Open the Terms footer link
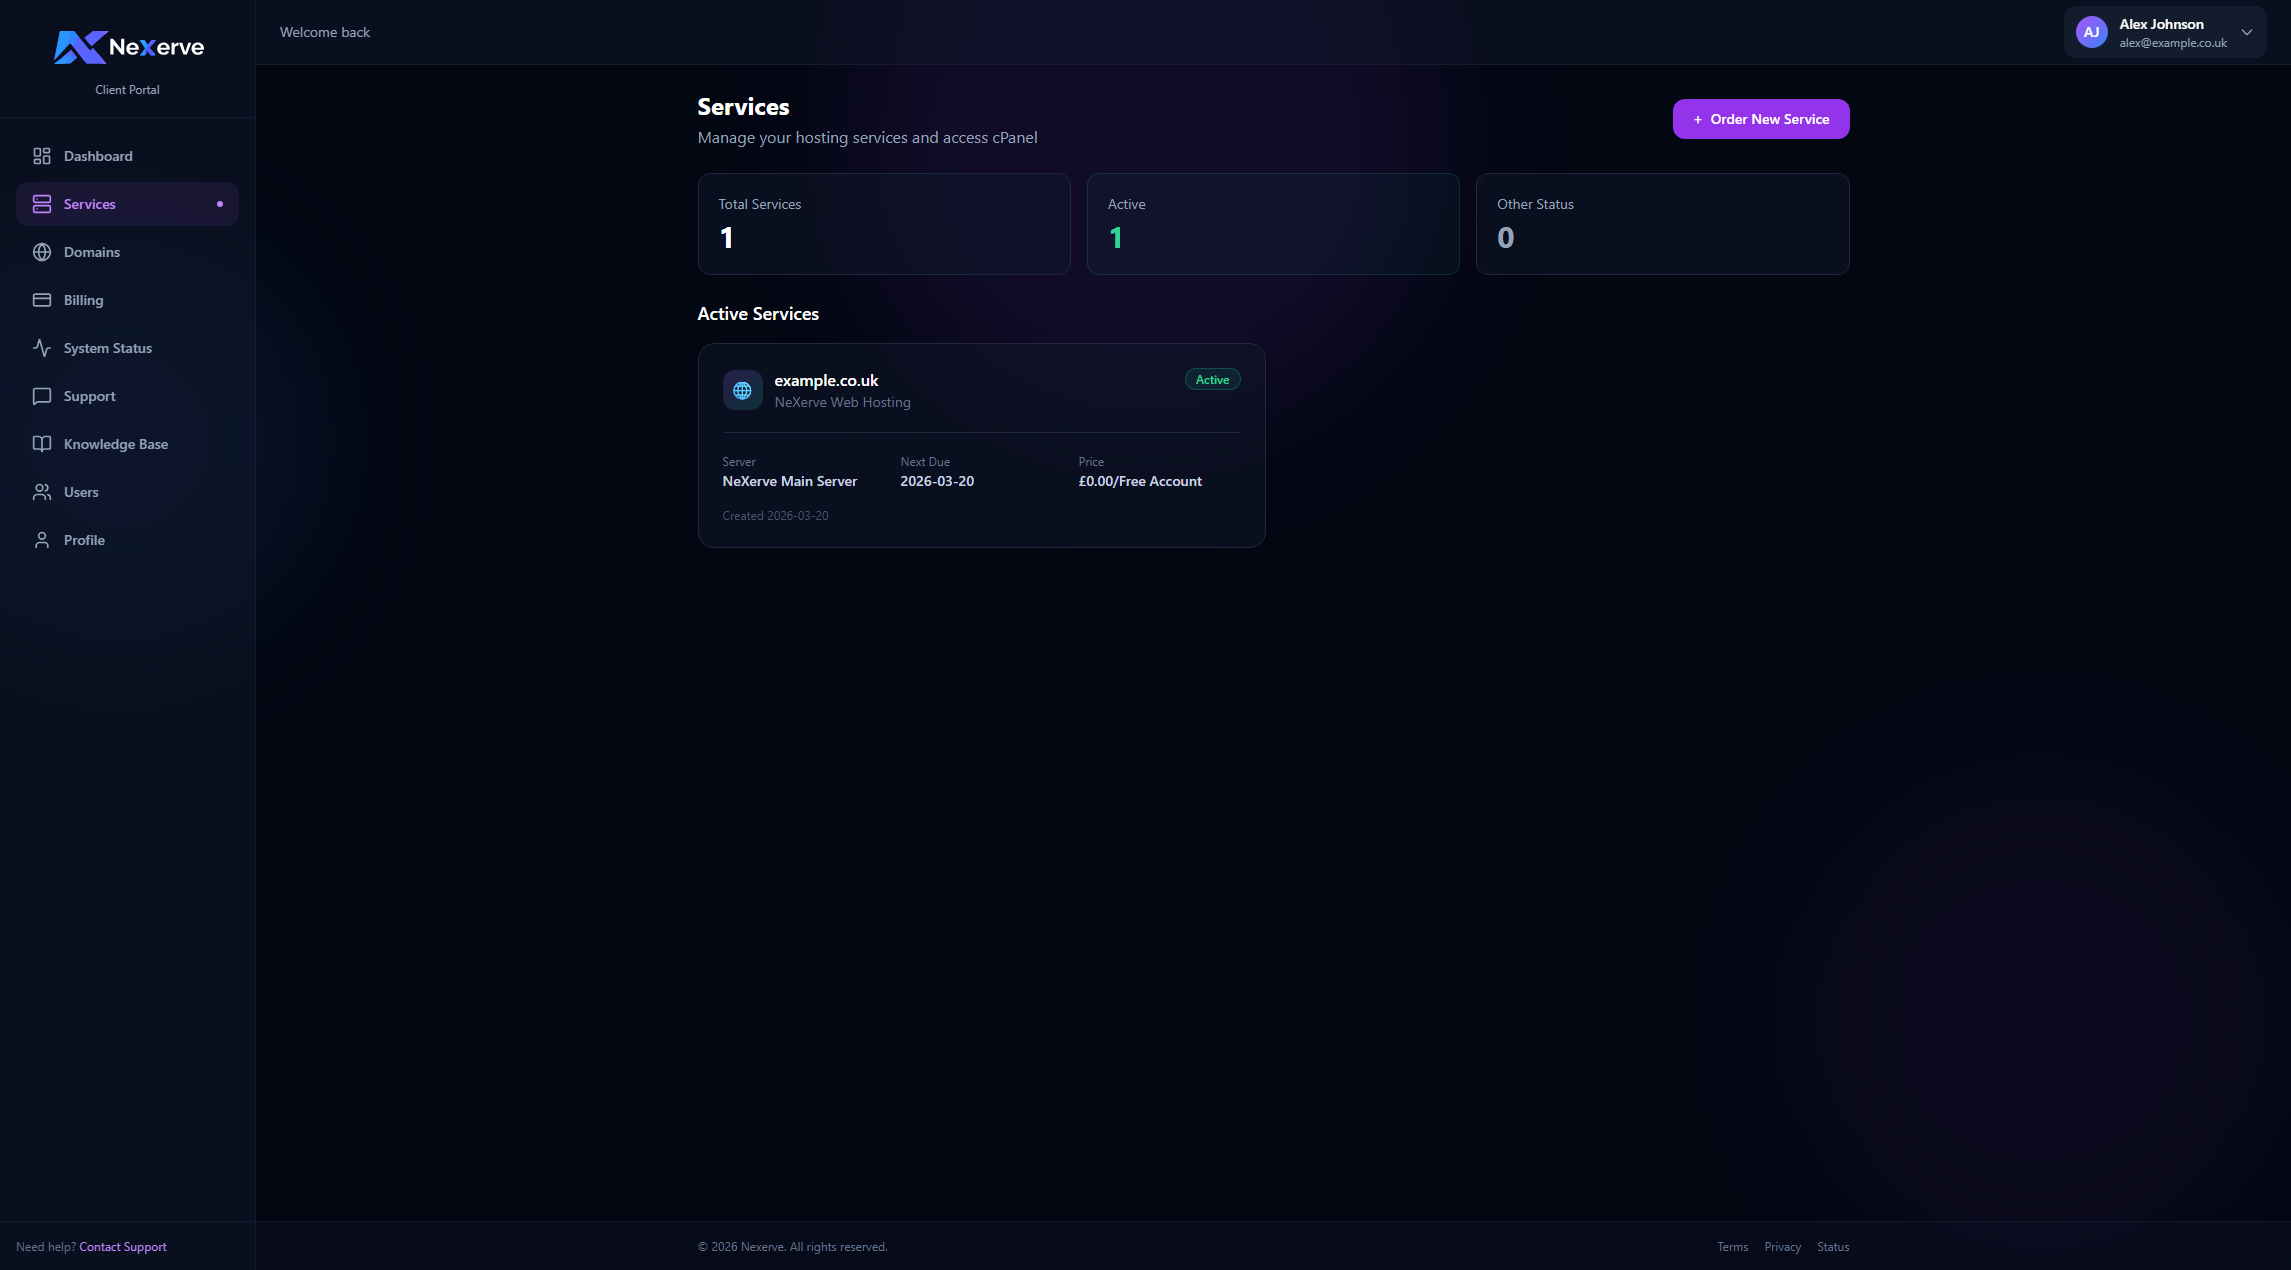The height and width of the screenshot is (1270, 2291). pos(1732,1247)
